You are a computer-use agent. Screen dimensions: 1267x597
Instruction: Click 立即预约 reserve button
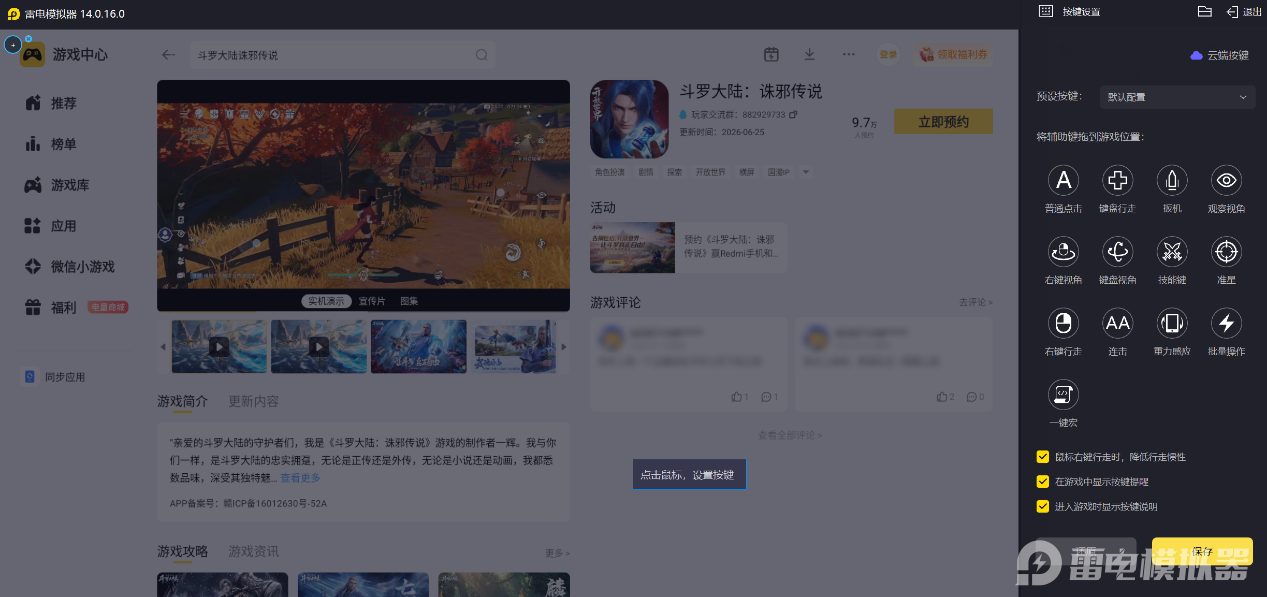click(943, 122)
